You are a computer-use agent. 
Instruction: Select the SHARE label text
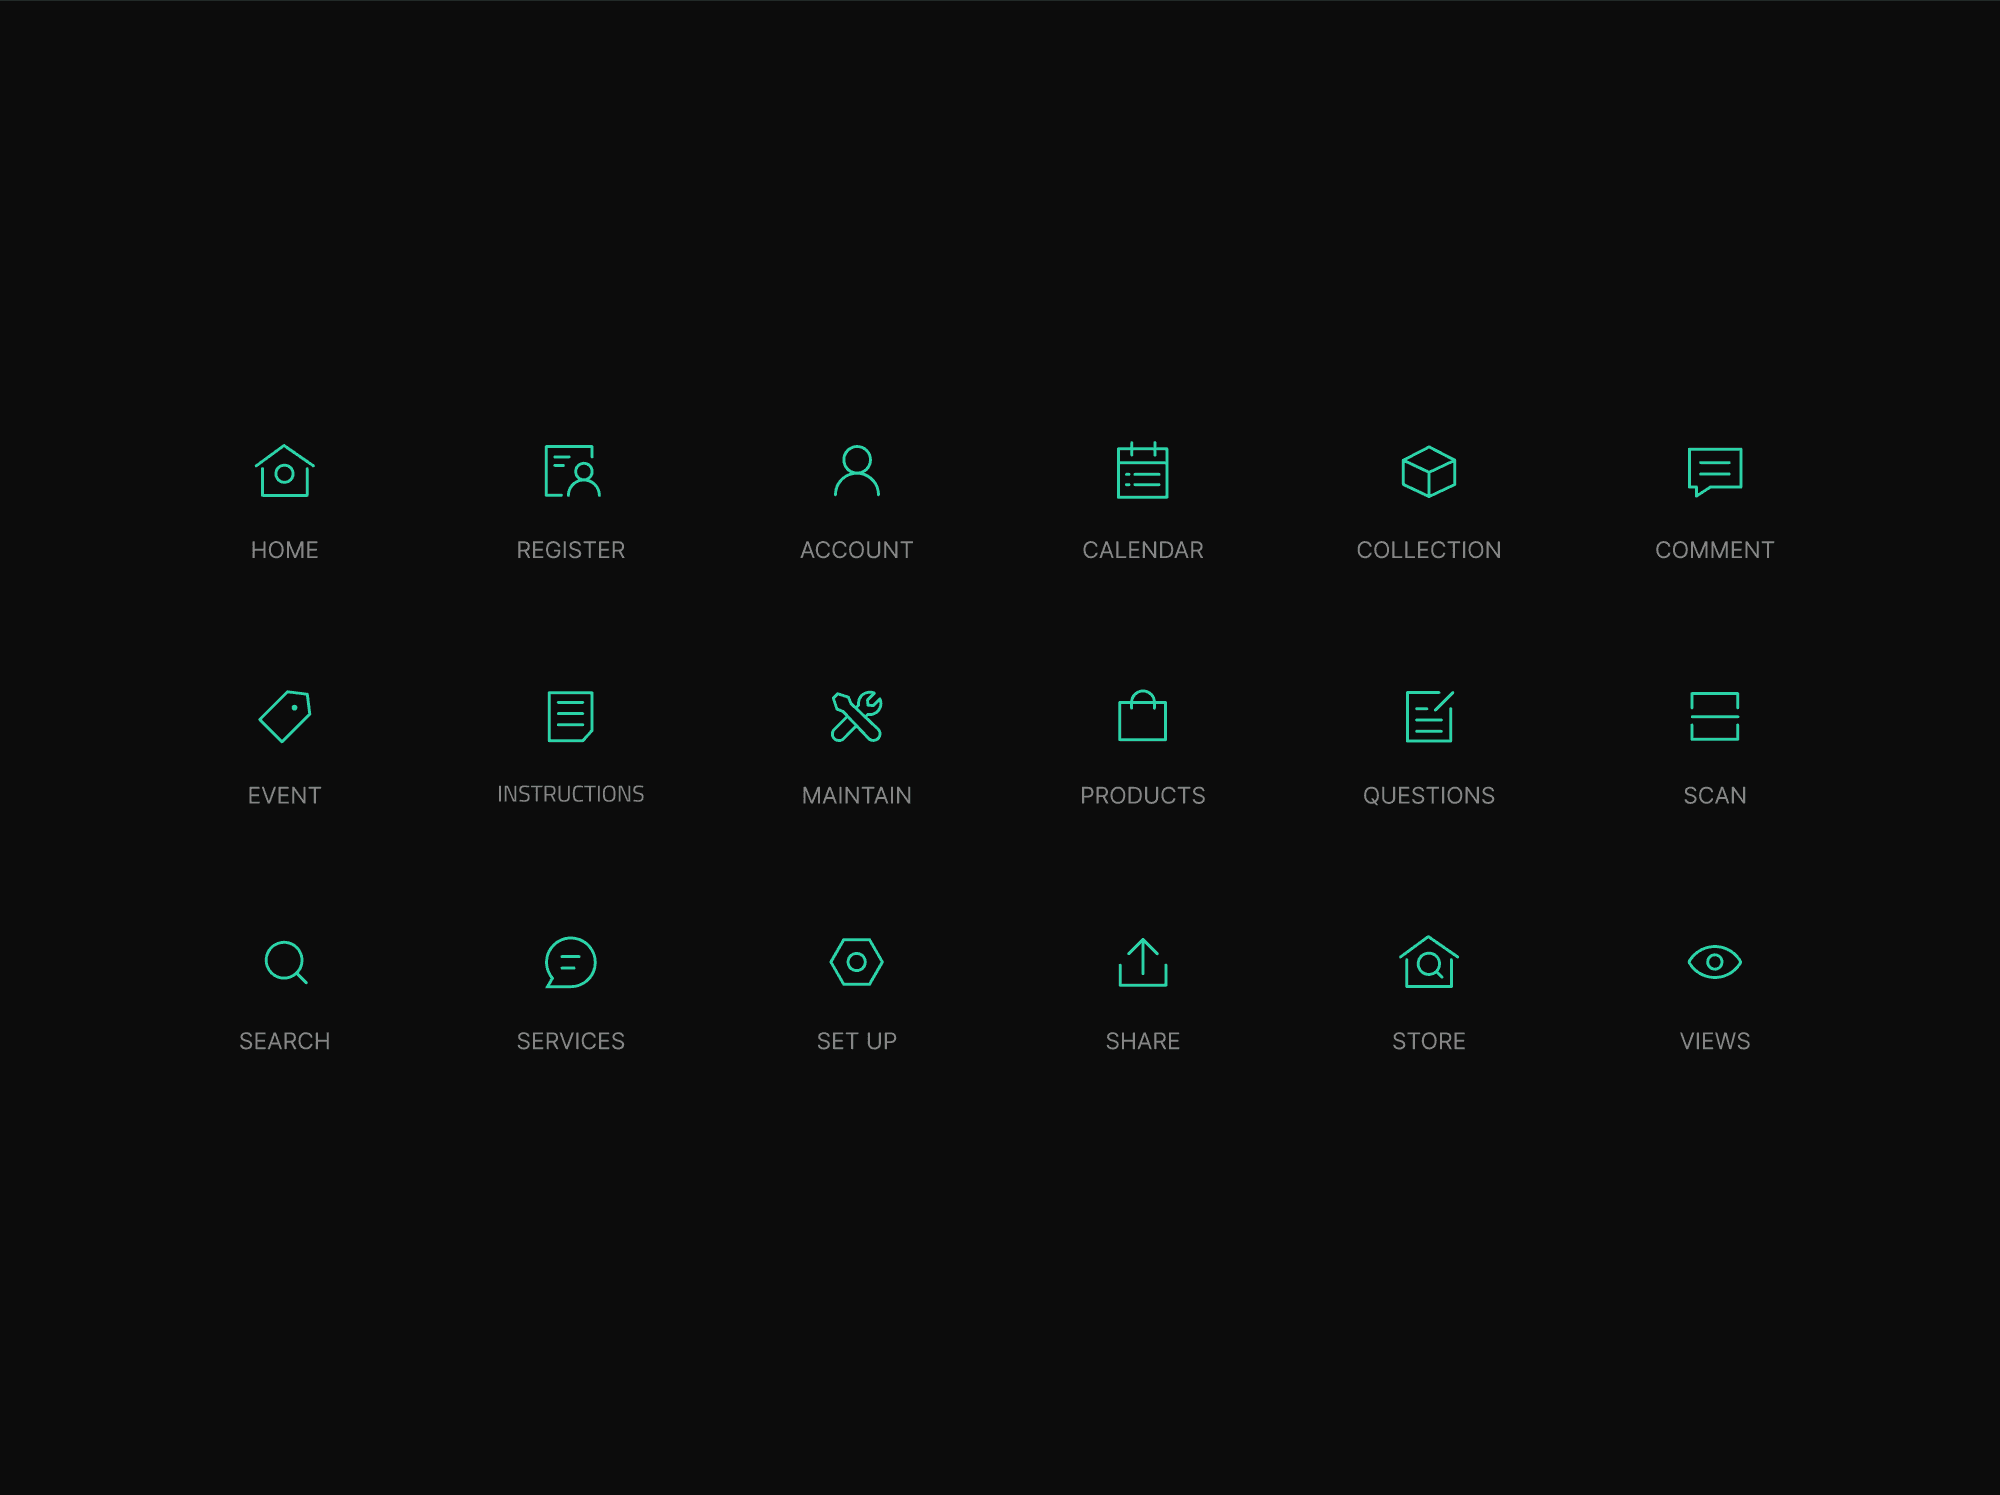1143,1042
